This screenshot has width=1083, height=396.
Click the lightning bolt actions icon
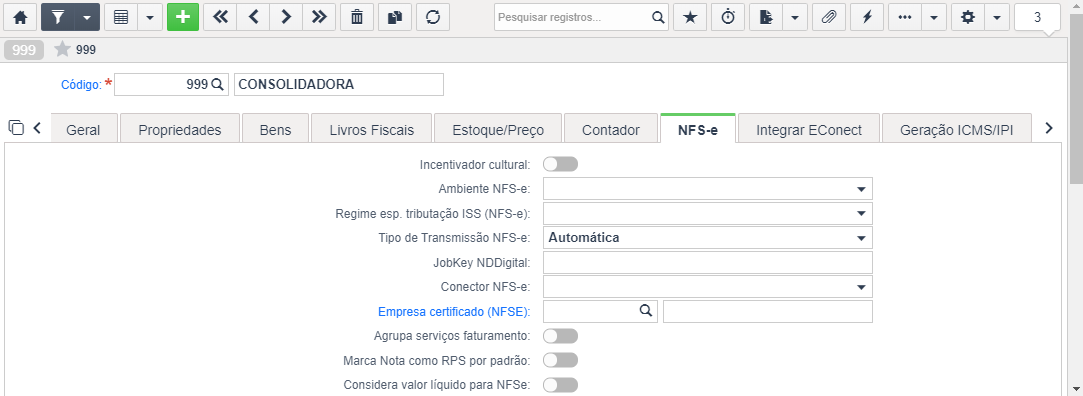click(x=867, y=17)
